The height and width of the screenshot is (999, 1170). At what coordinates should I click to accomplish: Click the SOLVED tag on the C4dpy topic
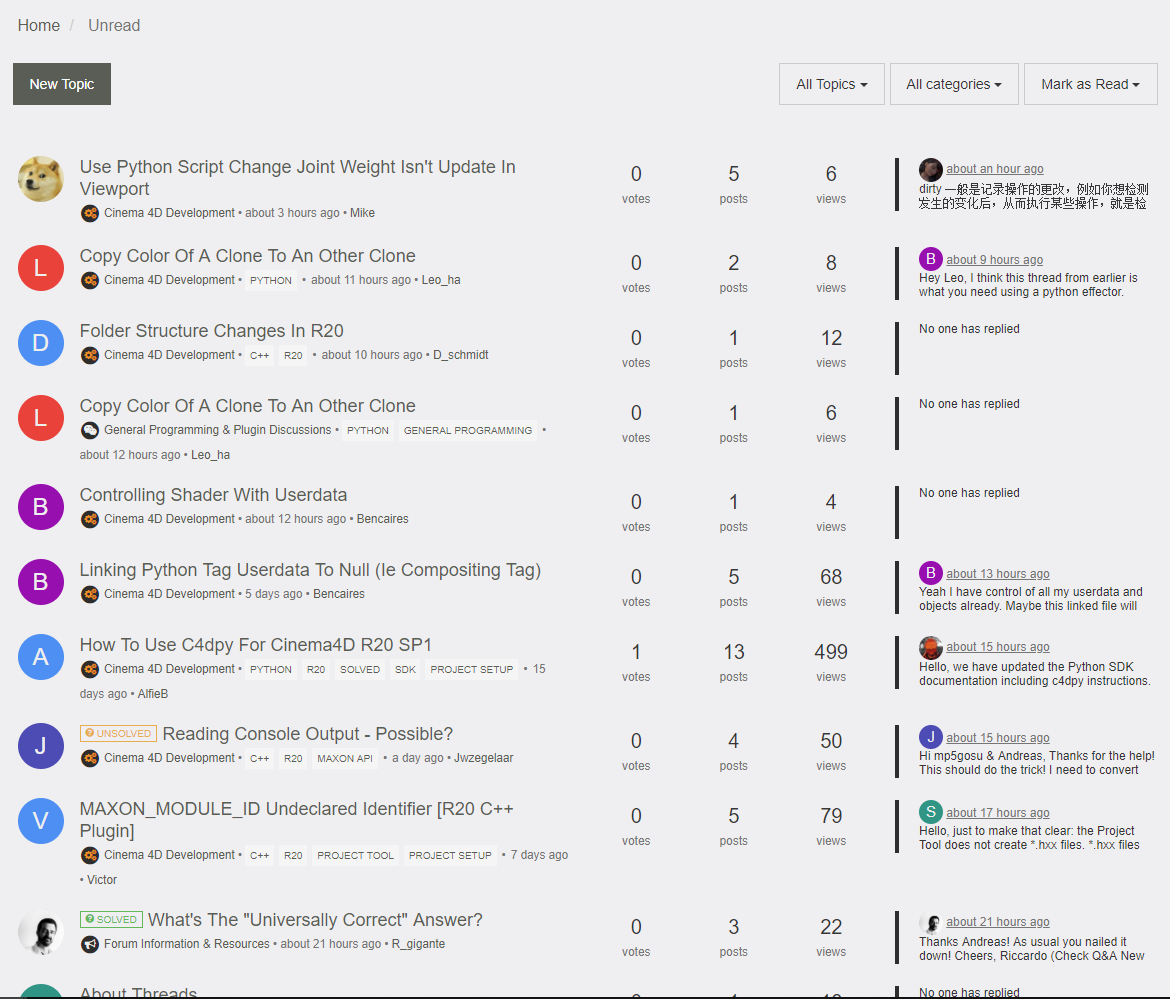coord(360,670)
